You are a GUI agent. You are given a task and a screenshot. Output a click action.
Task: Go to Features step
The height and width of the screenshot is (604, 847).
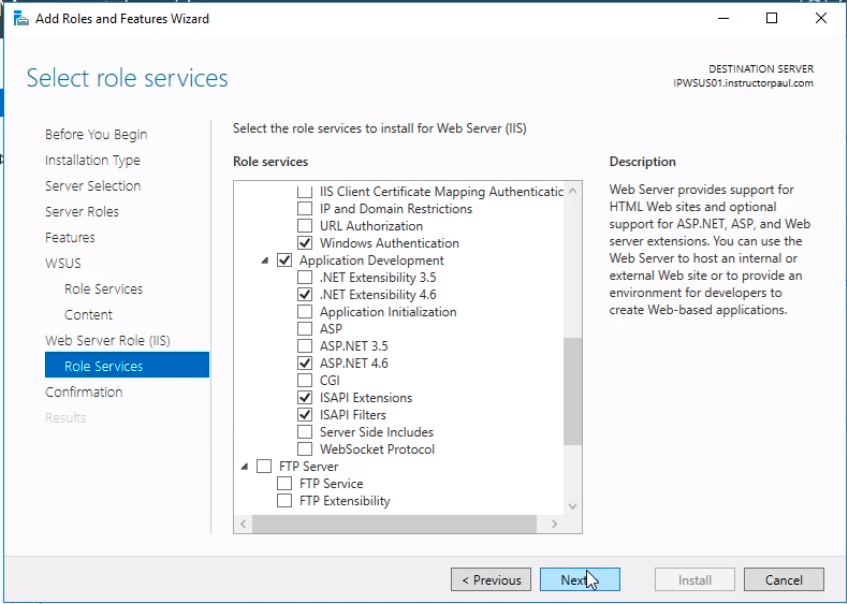pyautogui.click(x=70, y=238)
